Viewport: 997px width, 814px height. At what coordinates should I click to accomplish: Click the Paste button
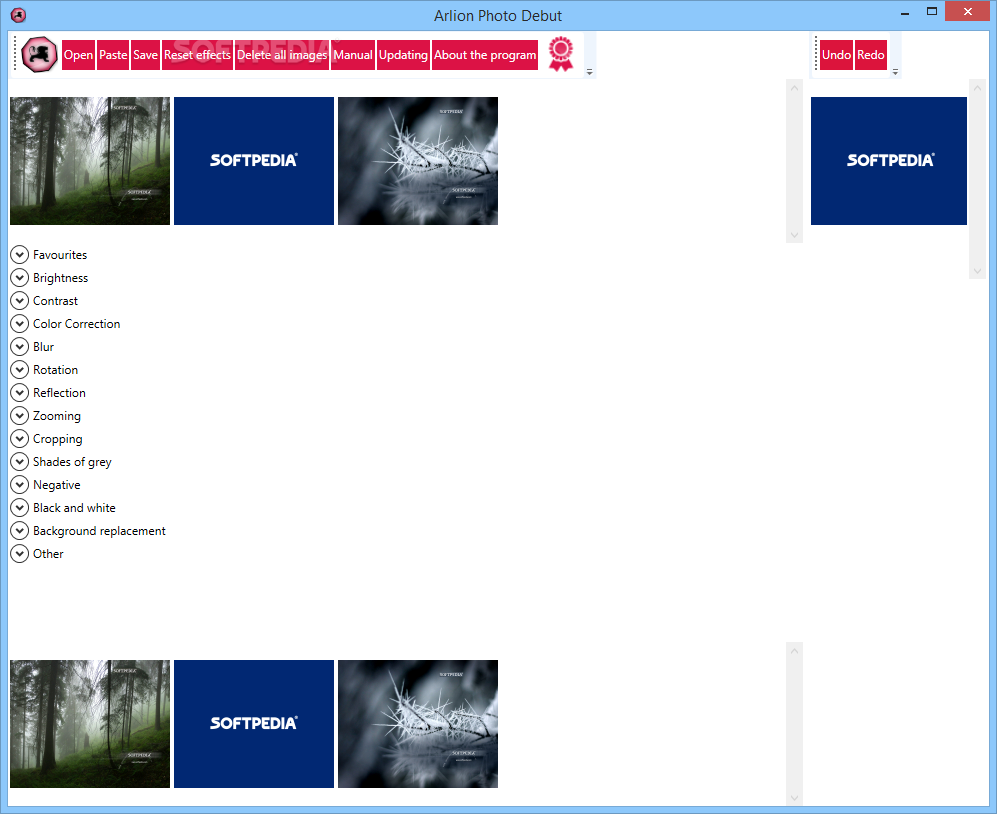tap(113, 55)
